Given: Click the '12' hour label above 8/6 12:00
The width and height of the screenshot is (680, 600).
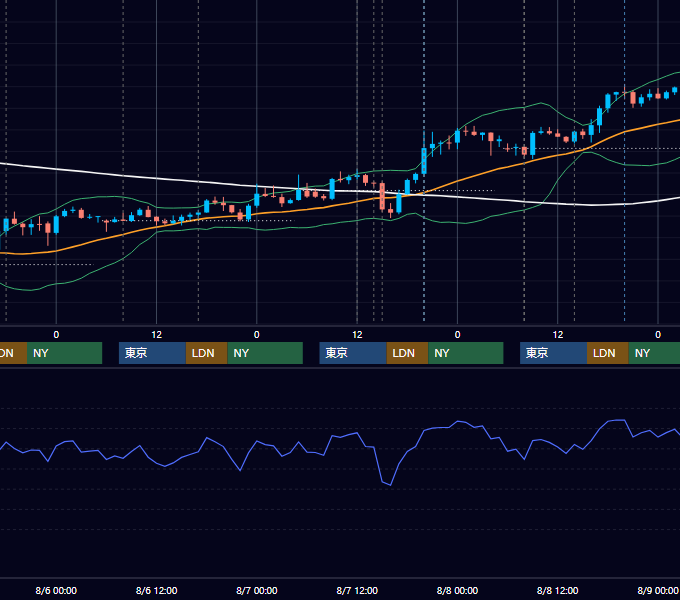Looking at the screenshot, I should pyautogui.click(x=157, y=335).
